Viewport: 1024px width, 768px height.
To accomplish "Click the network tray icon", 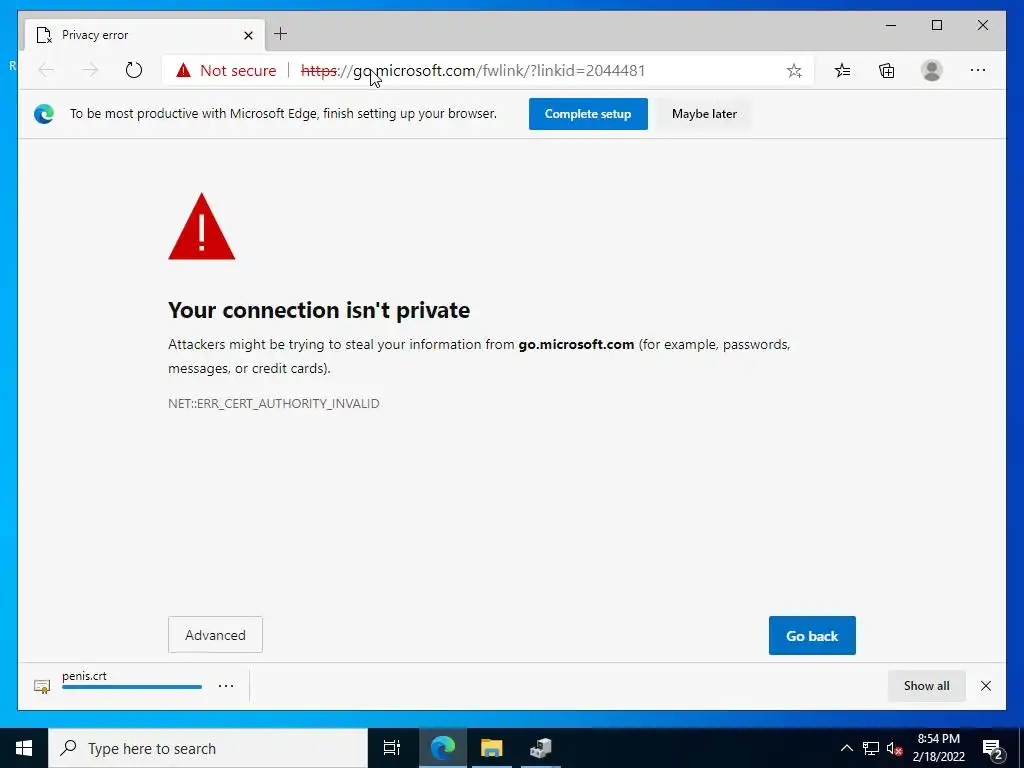I will pos(871,748).
